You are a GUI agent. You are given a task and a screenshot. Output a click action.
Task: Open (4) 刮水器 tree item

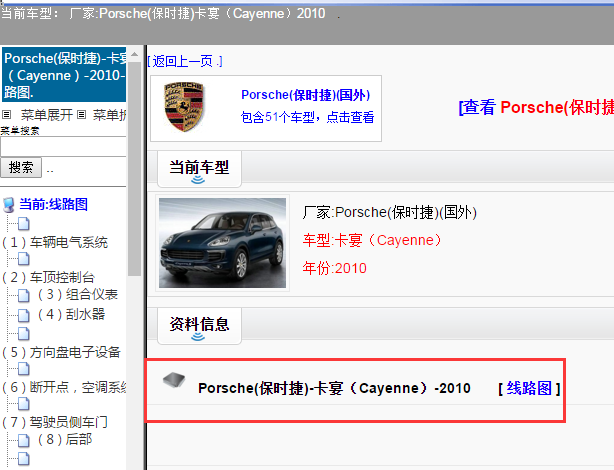point(71,314)
